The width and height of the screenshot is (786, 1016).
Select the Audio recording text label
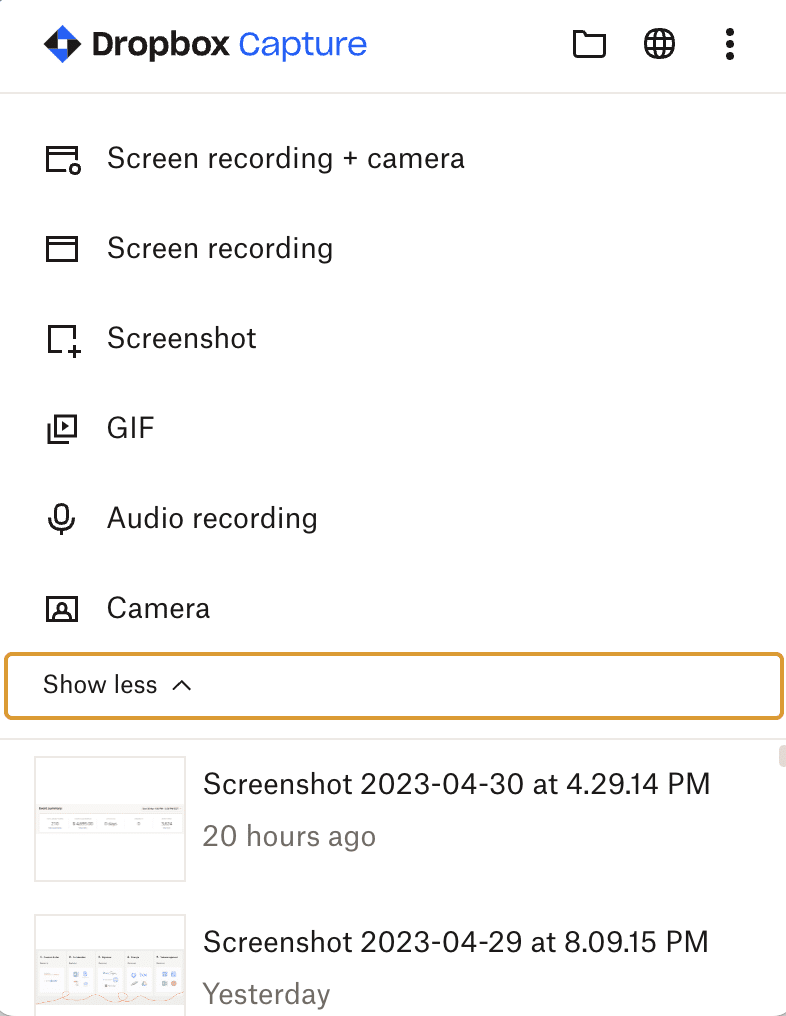(x=212, y=519)
